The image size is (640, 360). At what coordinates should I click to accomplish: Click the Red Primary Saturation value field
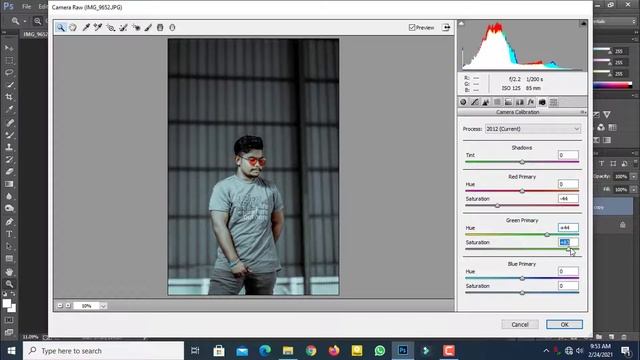(568, 199)
